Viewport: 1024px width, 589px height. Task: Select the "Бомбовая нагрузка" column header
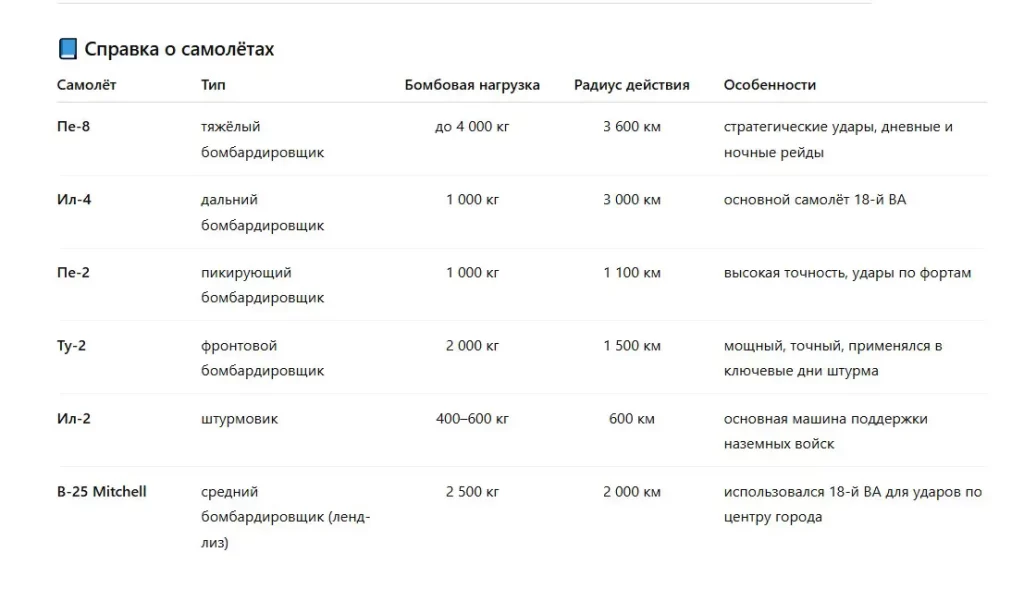(472, 85)
